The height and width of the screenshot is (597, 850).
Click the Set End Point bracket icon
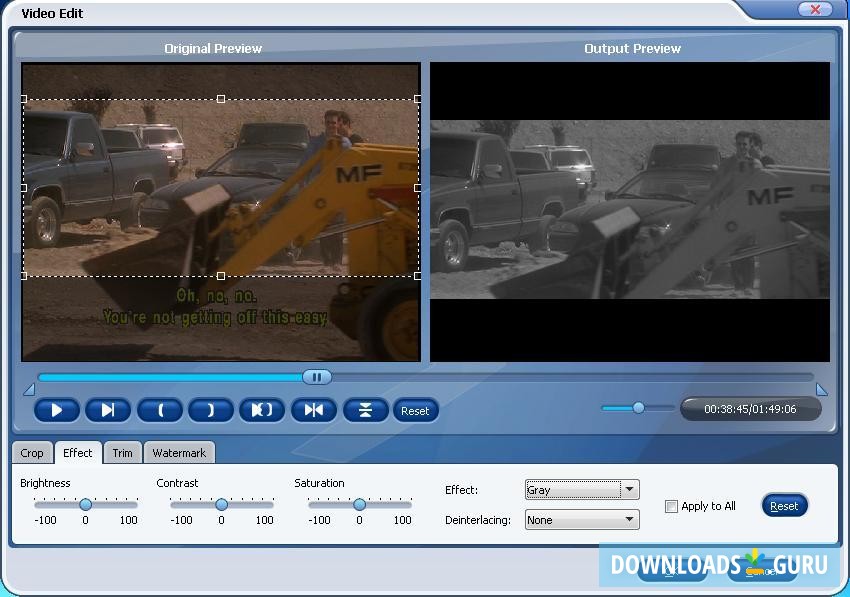tap(210, 410)
